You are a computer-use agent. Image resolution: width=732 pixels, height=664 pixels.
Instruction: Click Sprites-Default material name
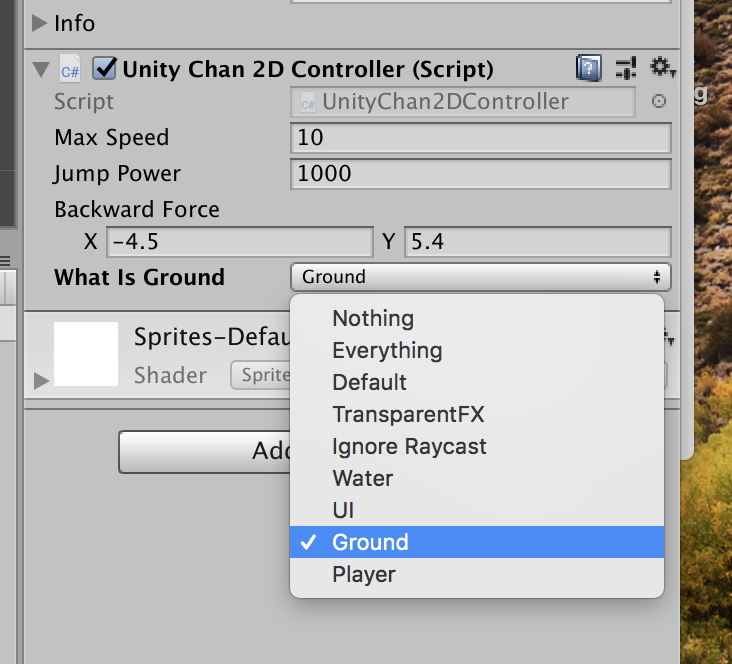[x=212, y=336]
